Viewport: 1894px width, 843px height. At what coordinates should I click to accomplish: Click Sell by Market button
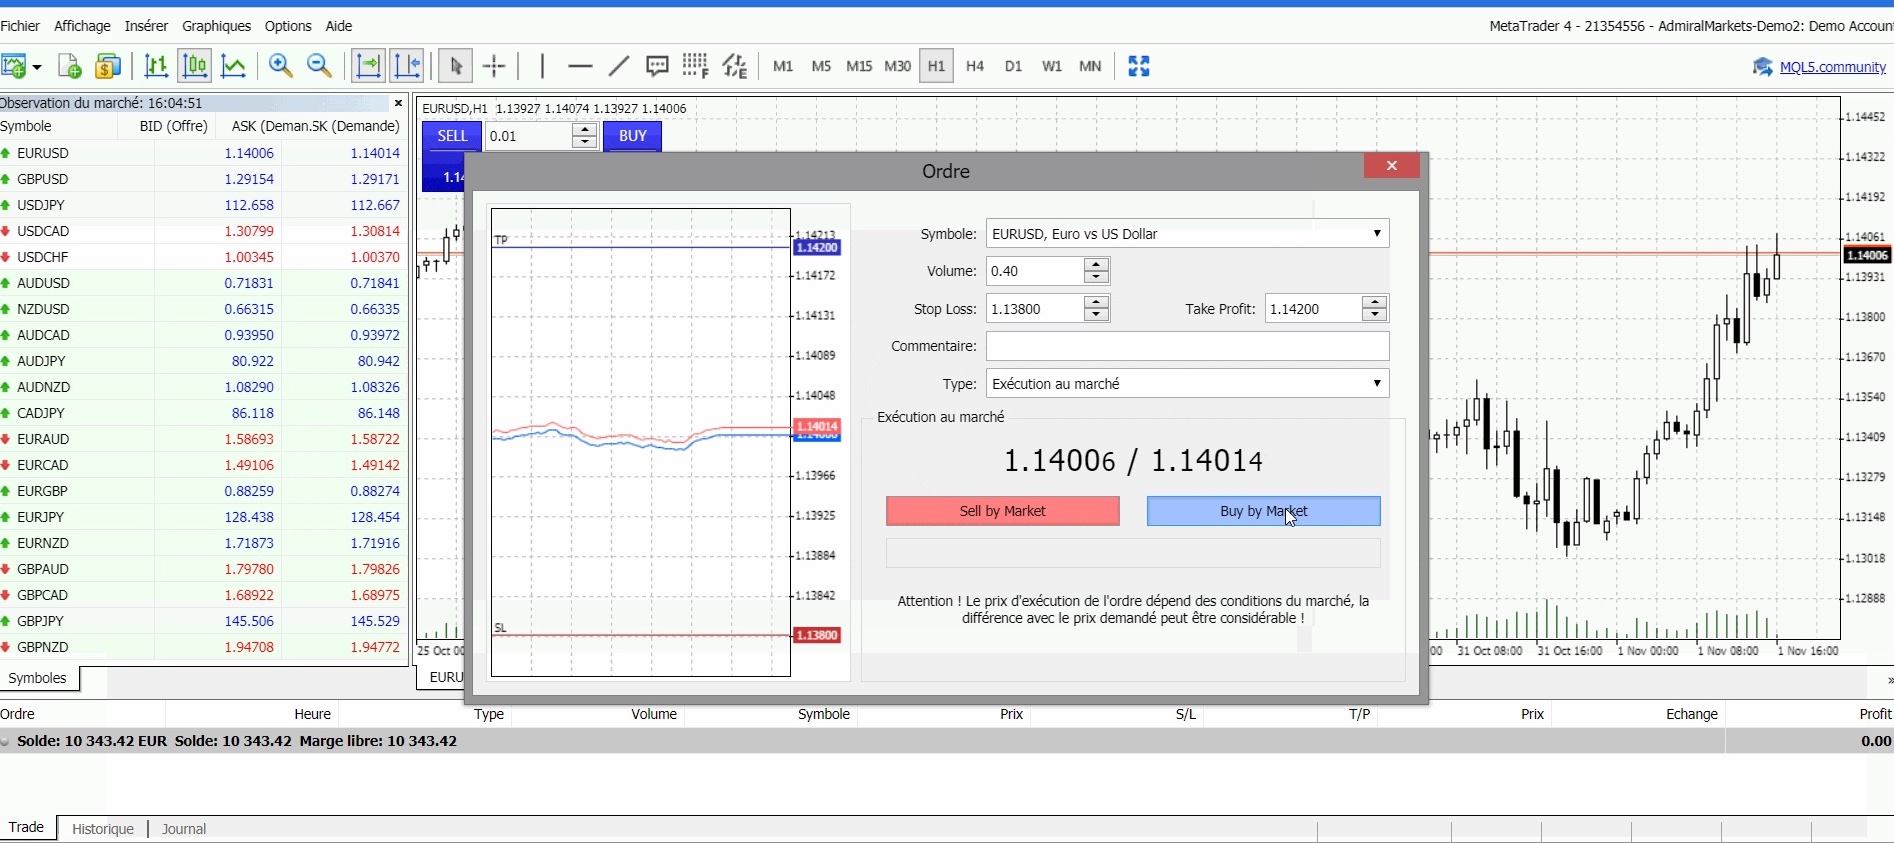pyautogui.click(x=1003, y=511)
